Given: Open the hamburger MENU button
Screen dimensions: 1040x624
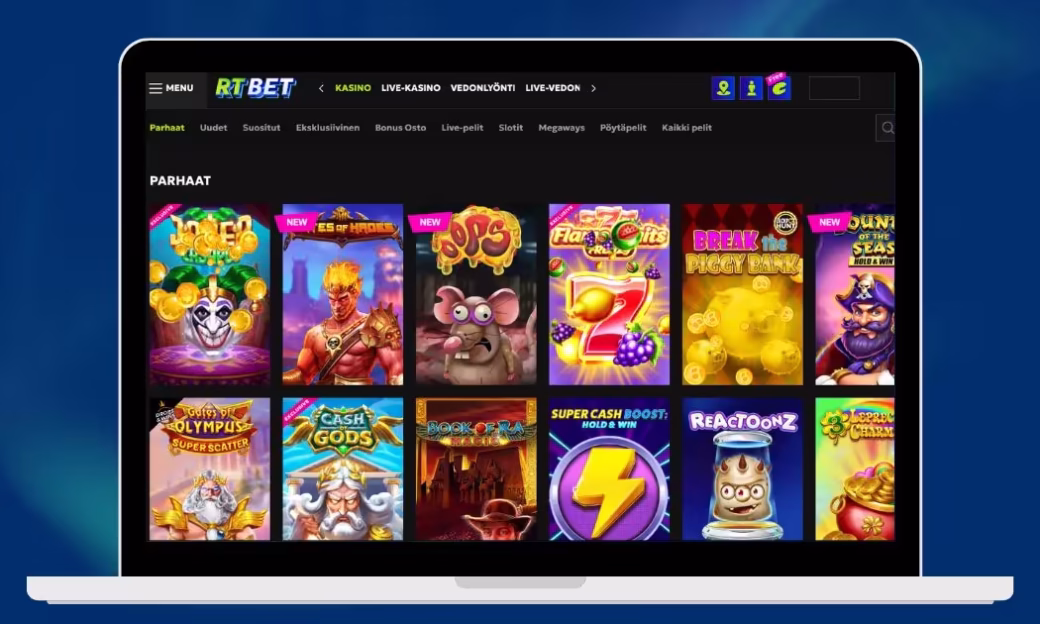Looking at the screenshot, I should pos(171,88).
